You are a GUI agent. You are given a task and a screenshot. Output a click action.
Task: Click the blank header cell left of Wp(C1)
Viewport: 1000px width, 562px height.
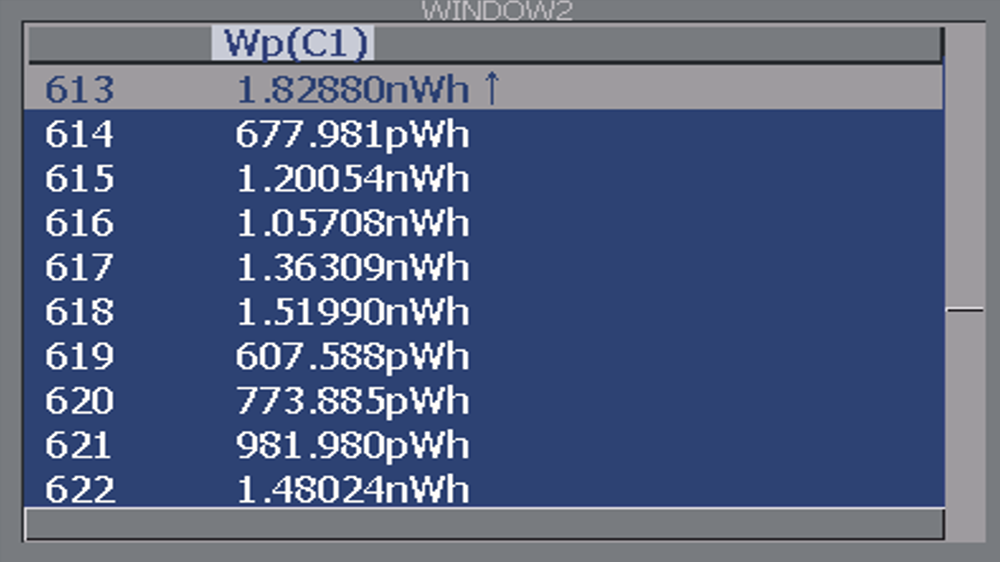point(117,44)
